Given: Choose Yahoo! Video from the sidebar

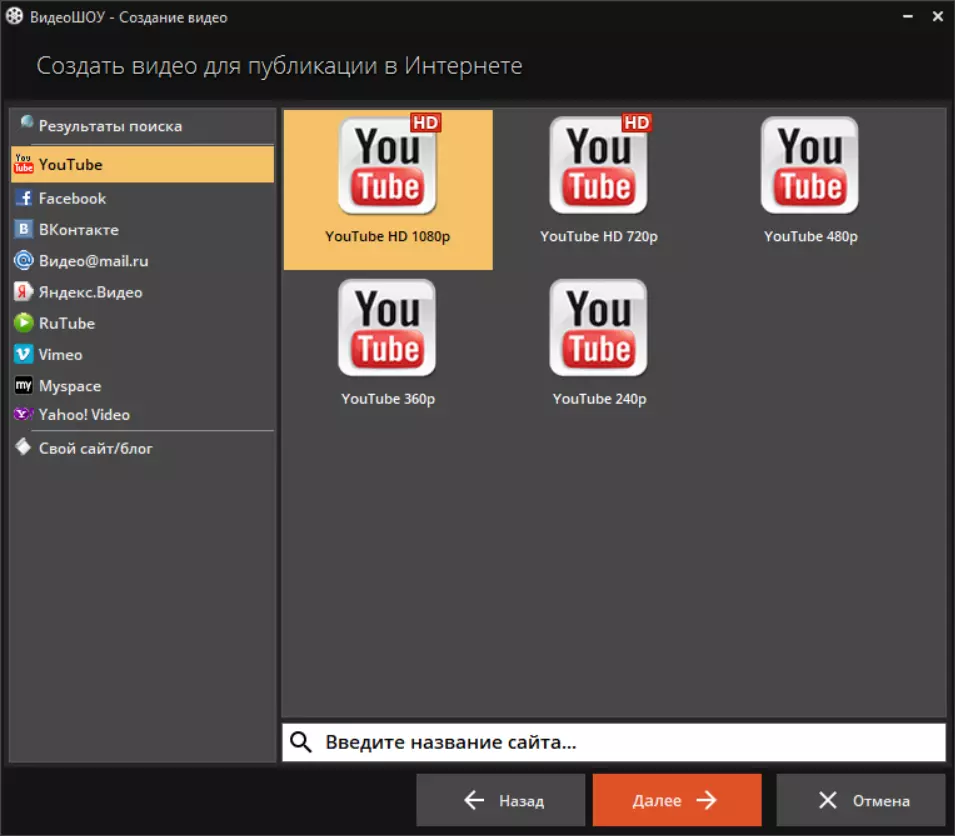Looking at the screenshot, I should click(143, 415).
